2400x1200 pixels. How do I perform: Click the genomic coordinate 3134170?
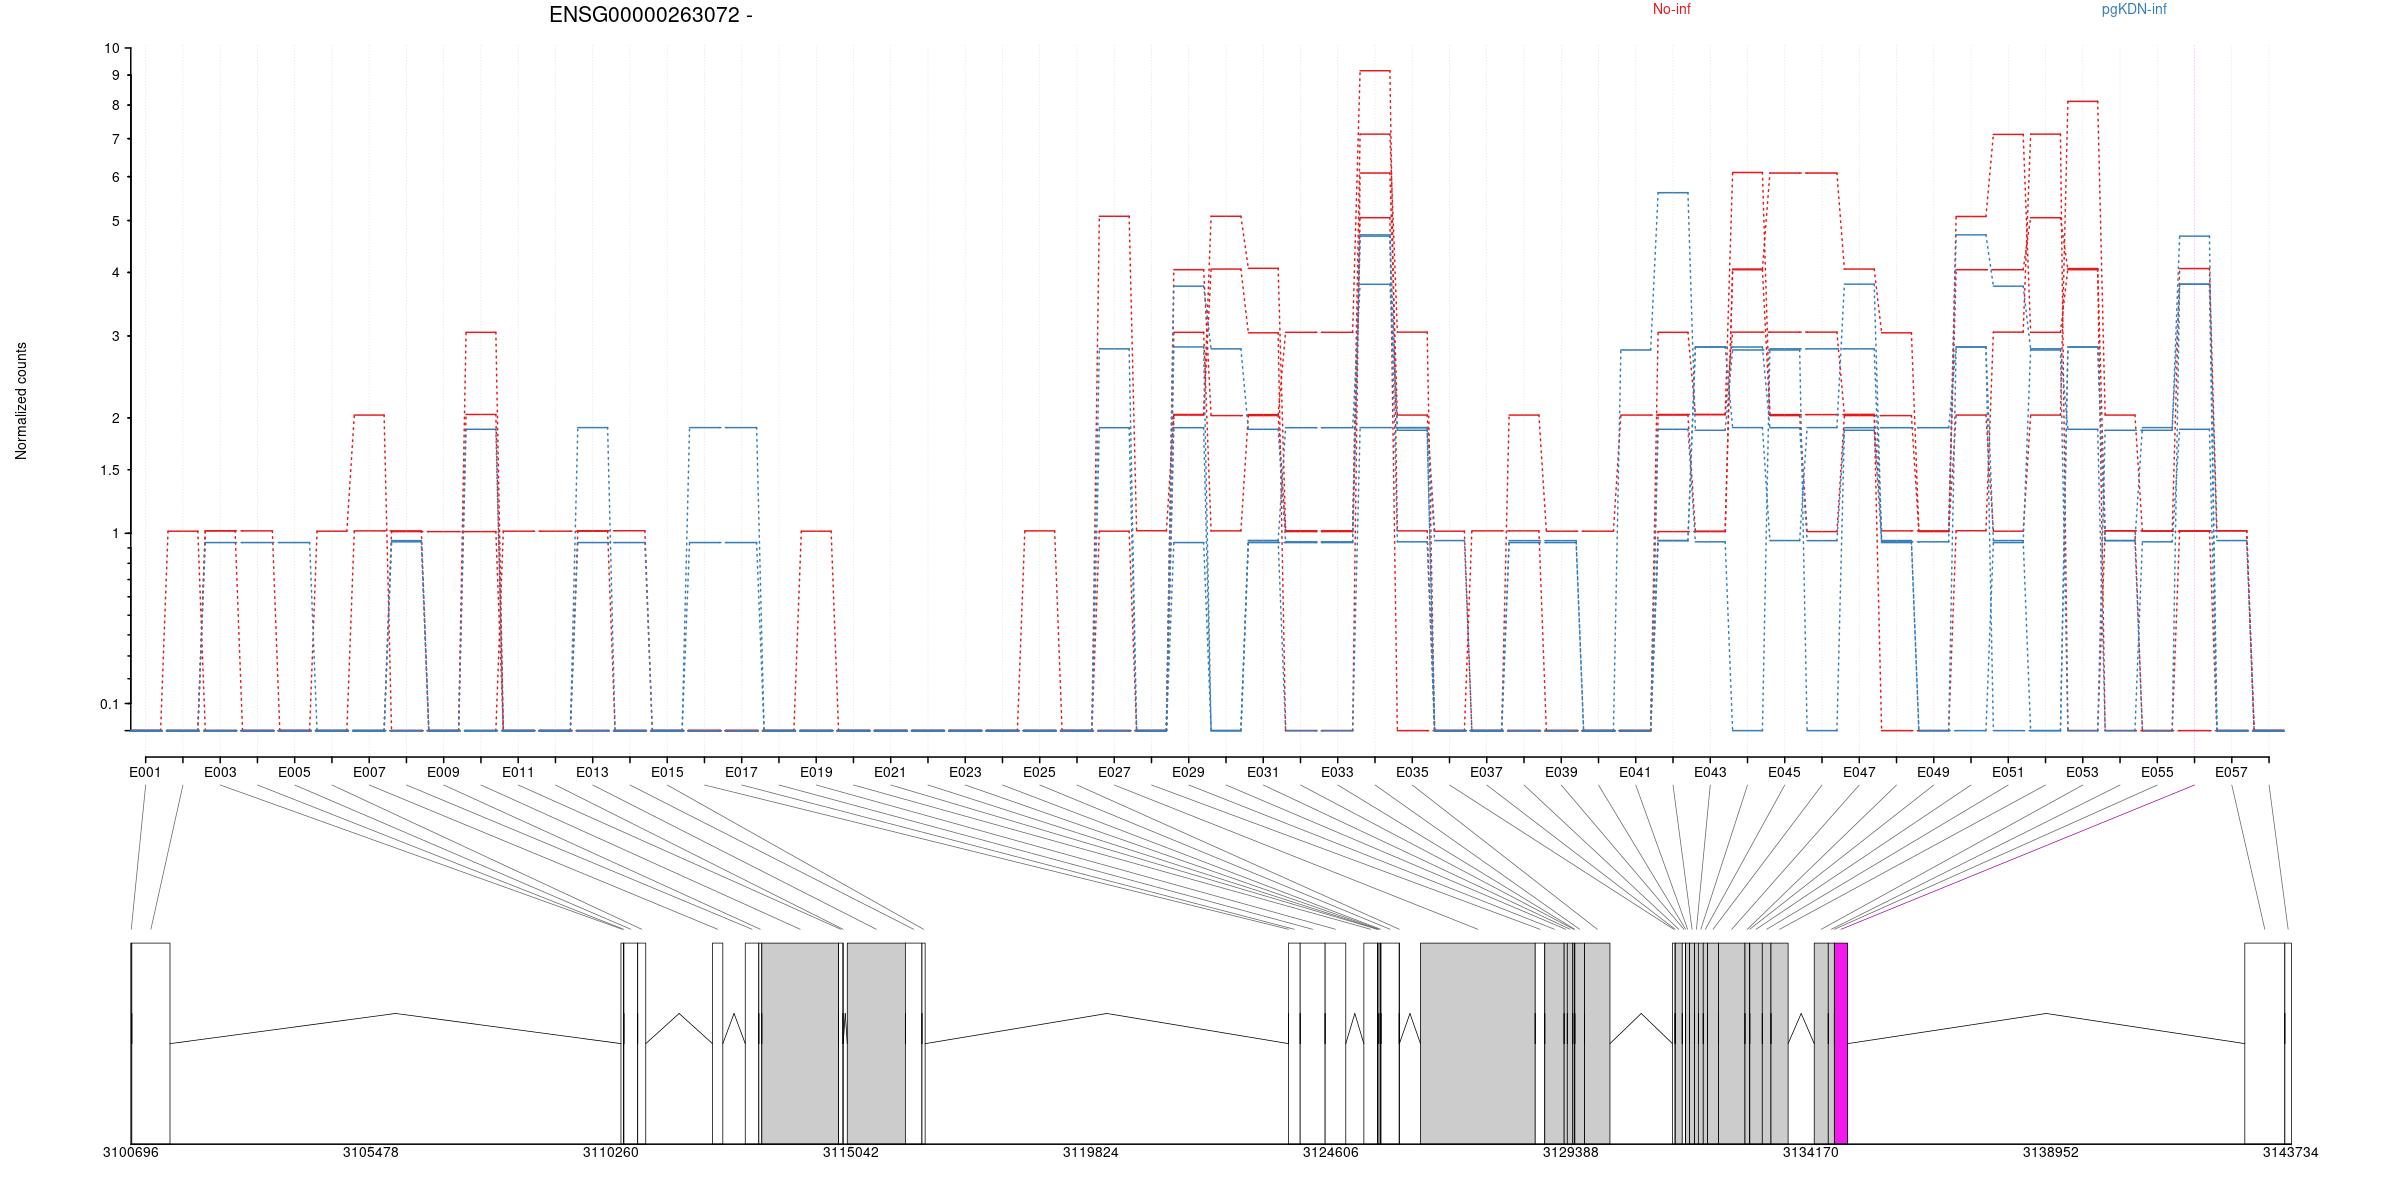click(1811, 1152)
